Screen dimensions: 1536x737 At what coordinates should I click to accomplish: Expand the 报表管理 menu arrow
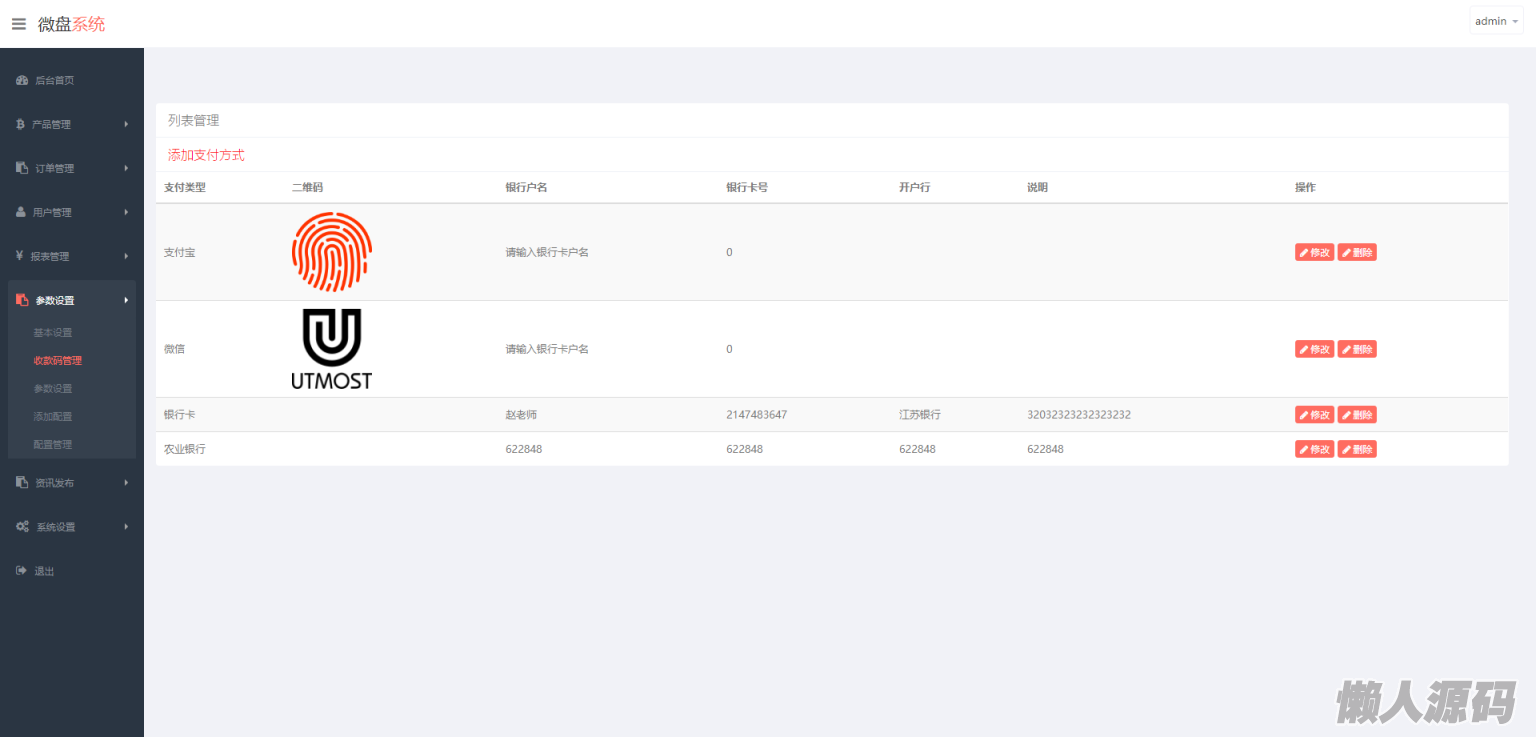[126, 256]
